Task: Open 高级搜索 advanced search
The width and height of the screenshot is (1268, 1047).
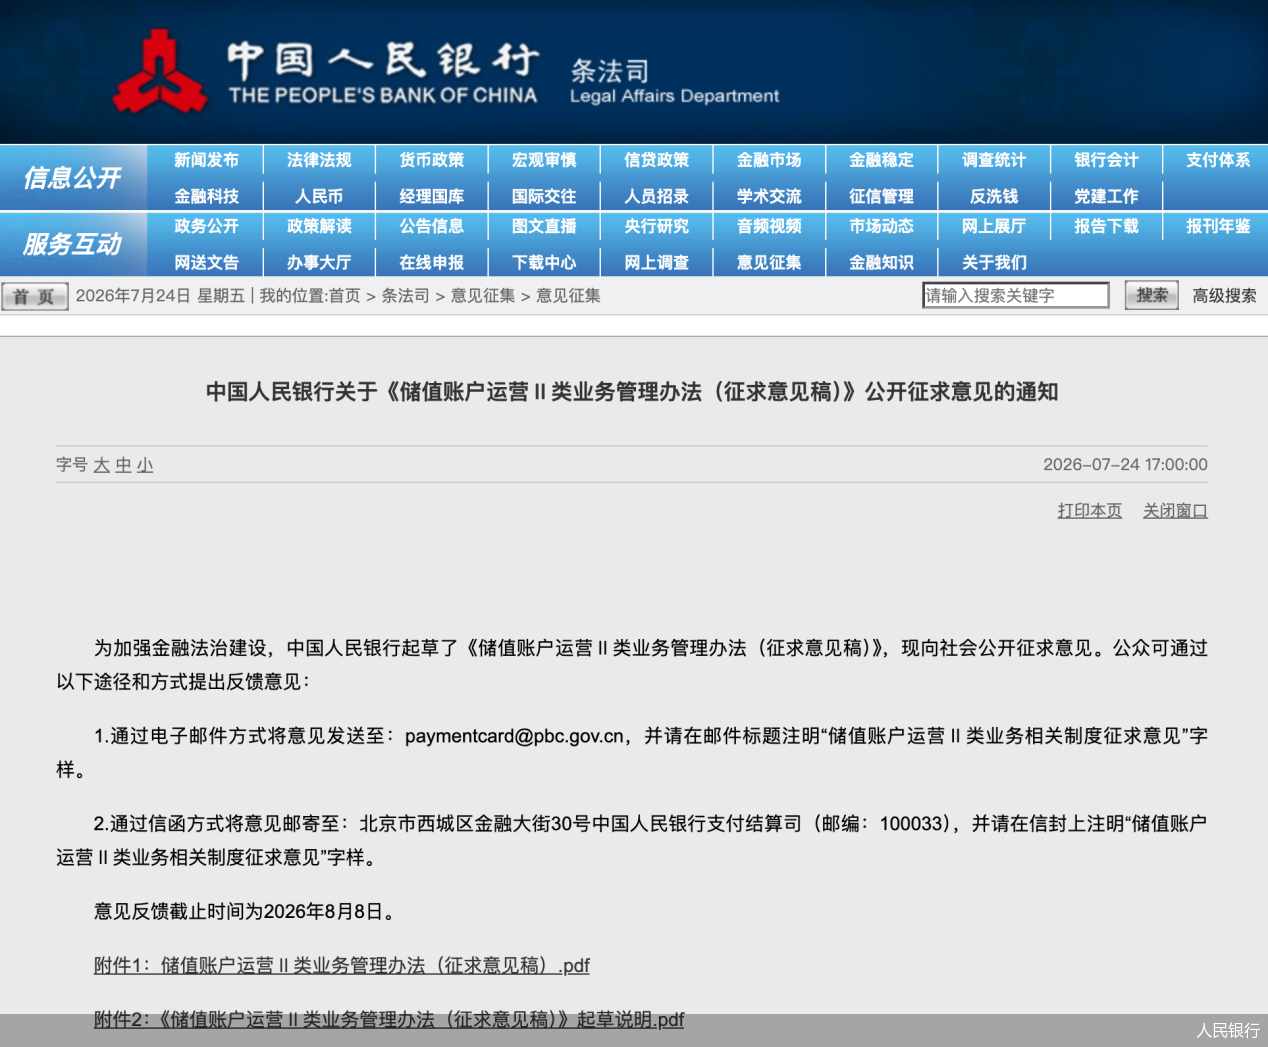Action: [x=1224, y=296]
